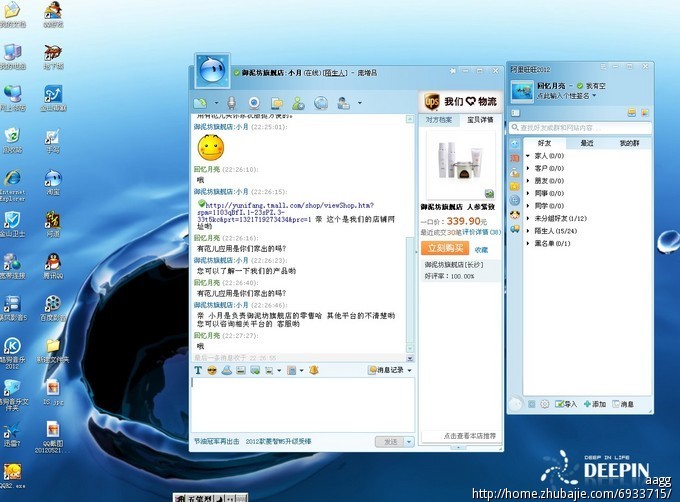Click the add friend icon in chat toolbar
Viewport: 680px width, 502px height.
(x=298, y=103)
